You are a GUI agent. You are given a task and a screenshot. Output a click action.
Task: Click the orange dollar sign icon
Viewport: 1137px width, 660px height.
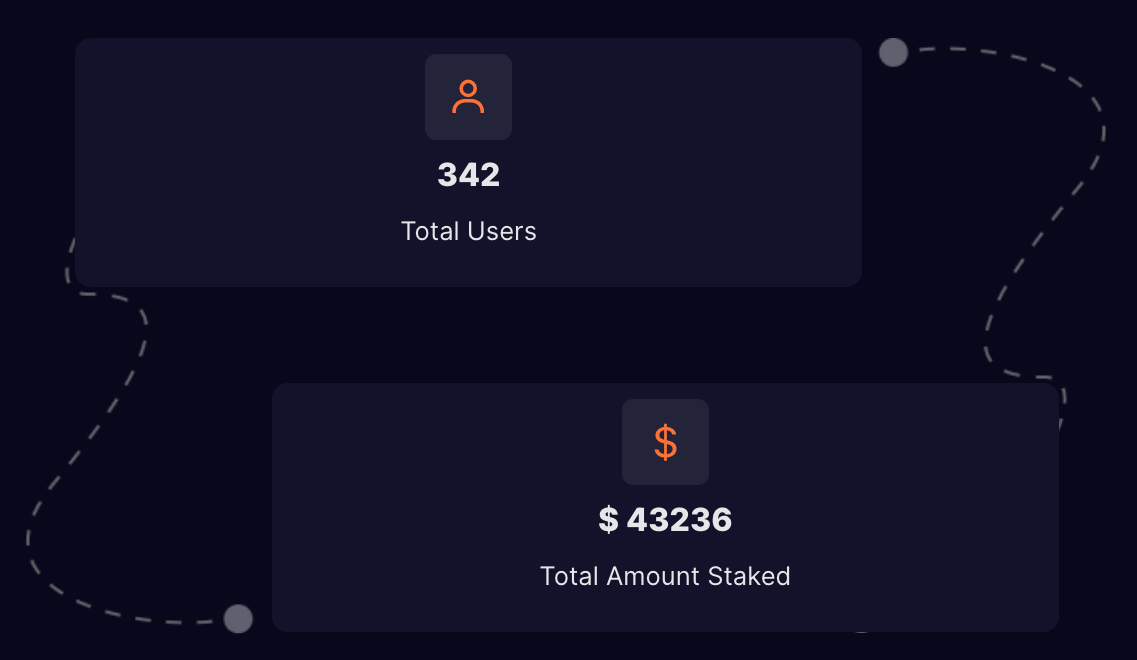point(665,442)
